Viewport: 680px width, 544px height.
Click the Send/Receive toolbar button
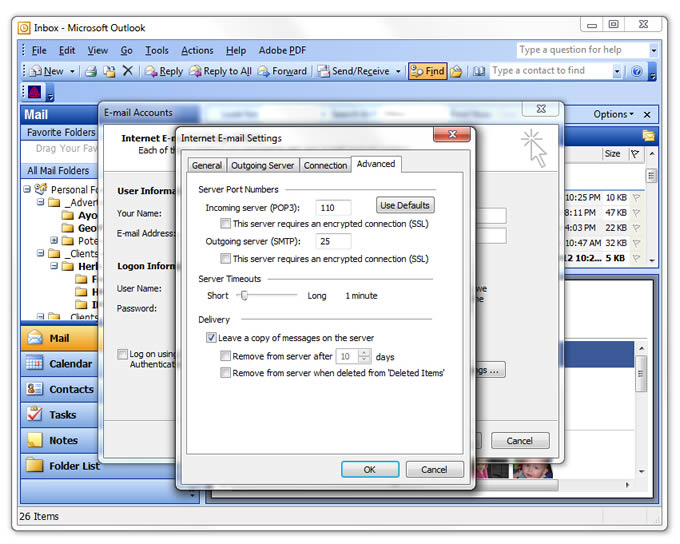(x=353, y=71)
